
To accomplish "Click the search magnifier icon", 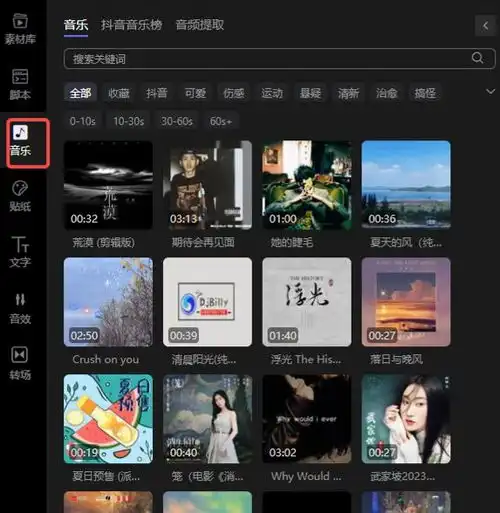I will point(477,58).
